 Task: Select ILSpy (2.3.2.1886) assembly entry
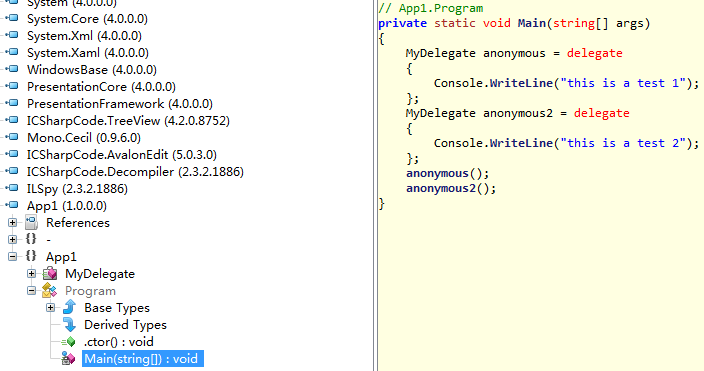[77, 189]
